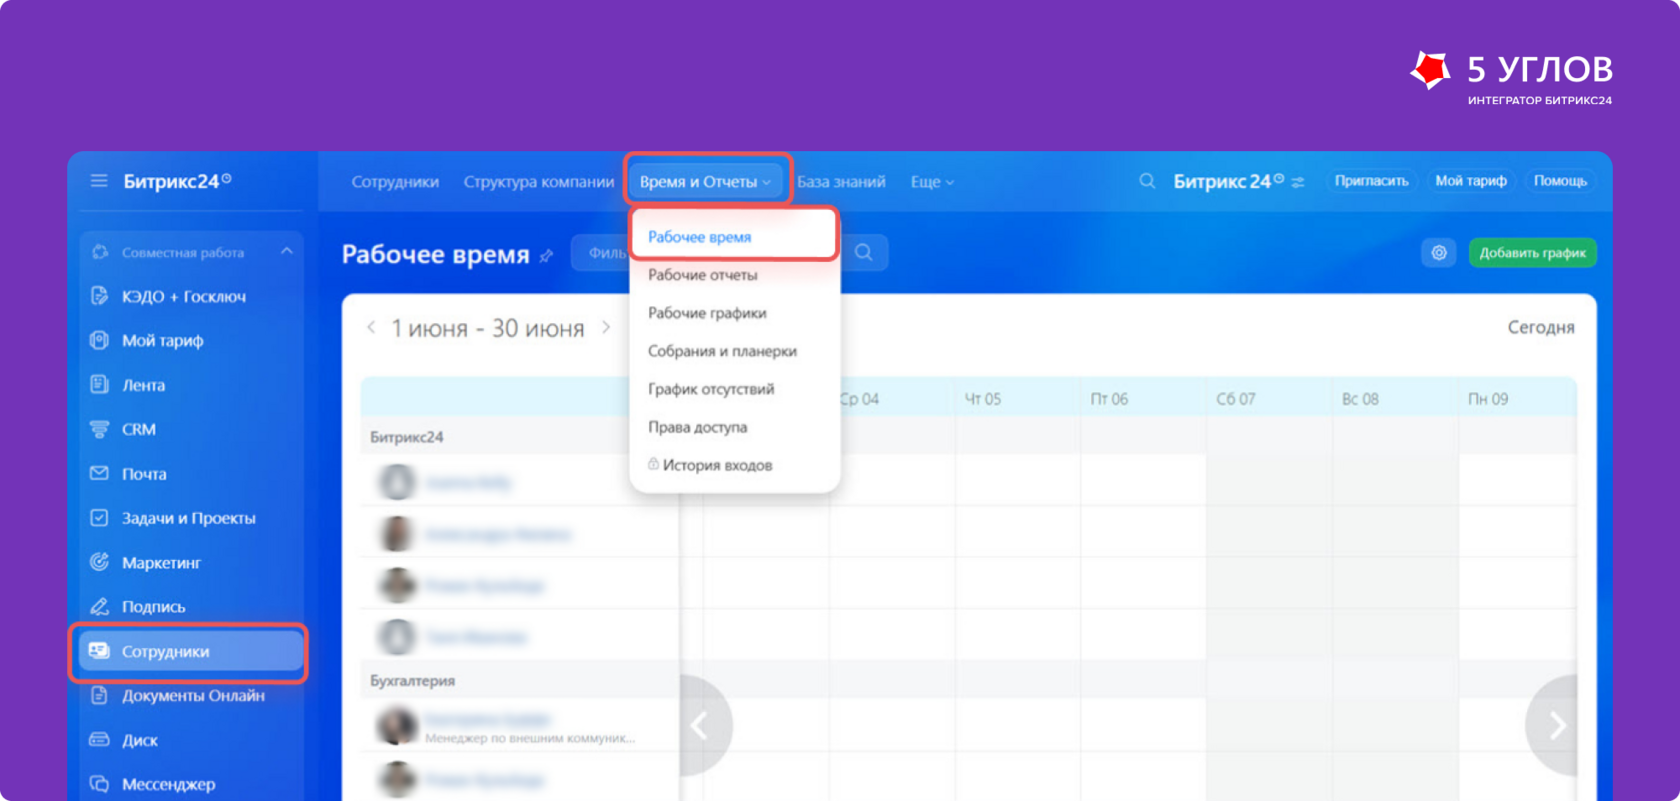1680x801 pixels.
Task: Click the switch arrows icon beside Битрикс24
Action: pyautogui.click(x=1298, y=182)
